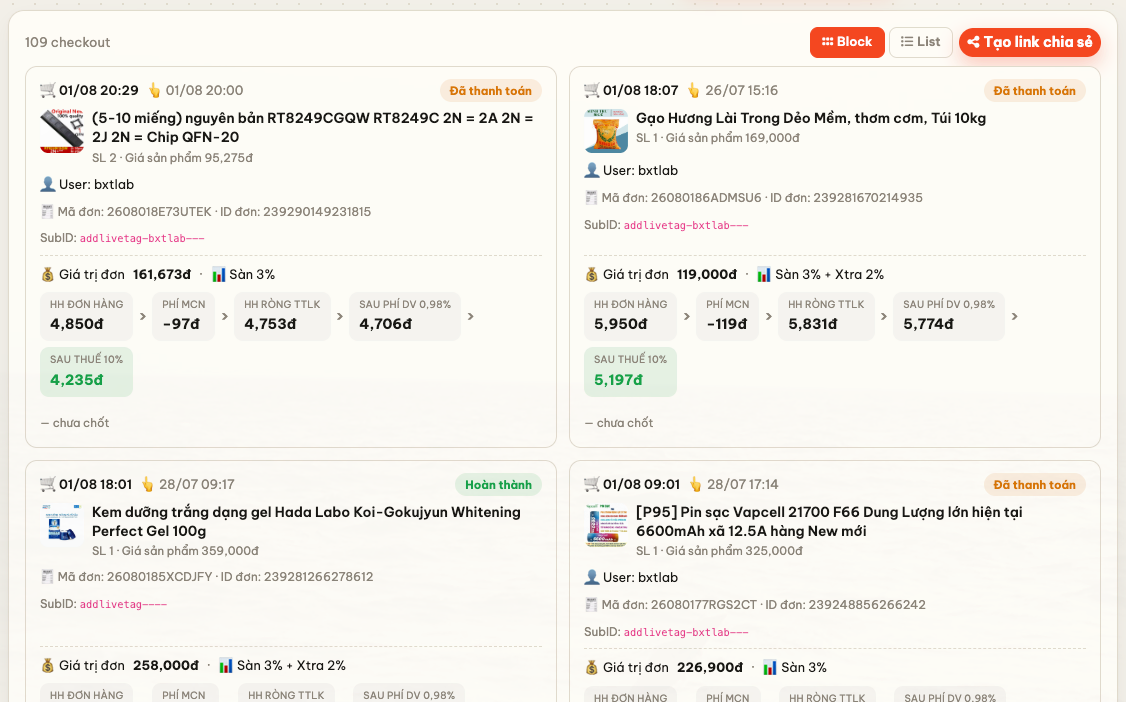Click the pointing-hand icon beside 01/08 20:00
Viewport: 1126px width, 702px height.
pos(154,90)
